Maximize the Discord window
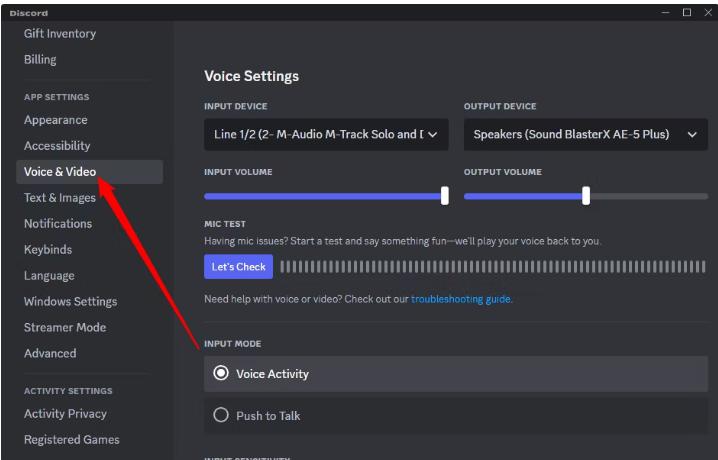Viewport: 718px width, 460px height. click(x=687, y=12)
